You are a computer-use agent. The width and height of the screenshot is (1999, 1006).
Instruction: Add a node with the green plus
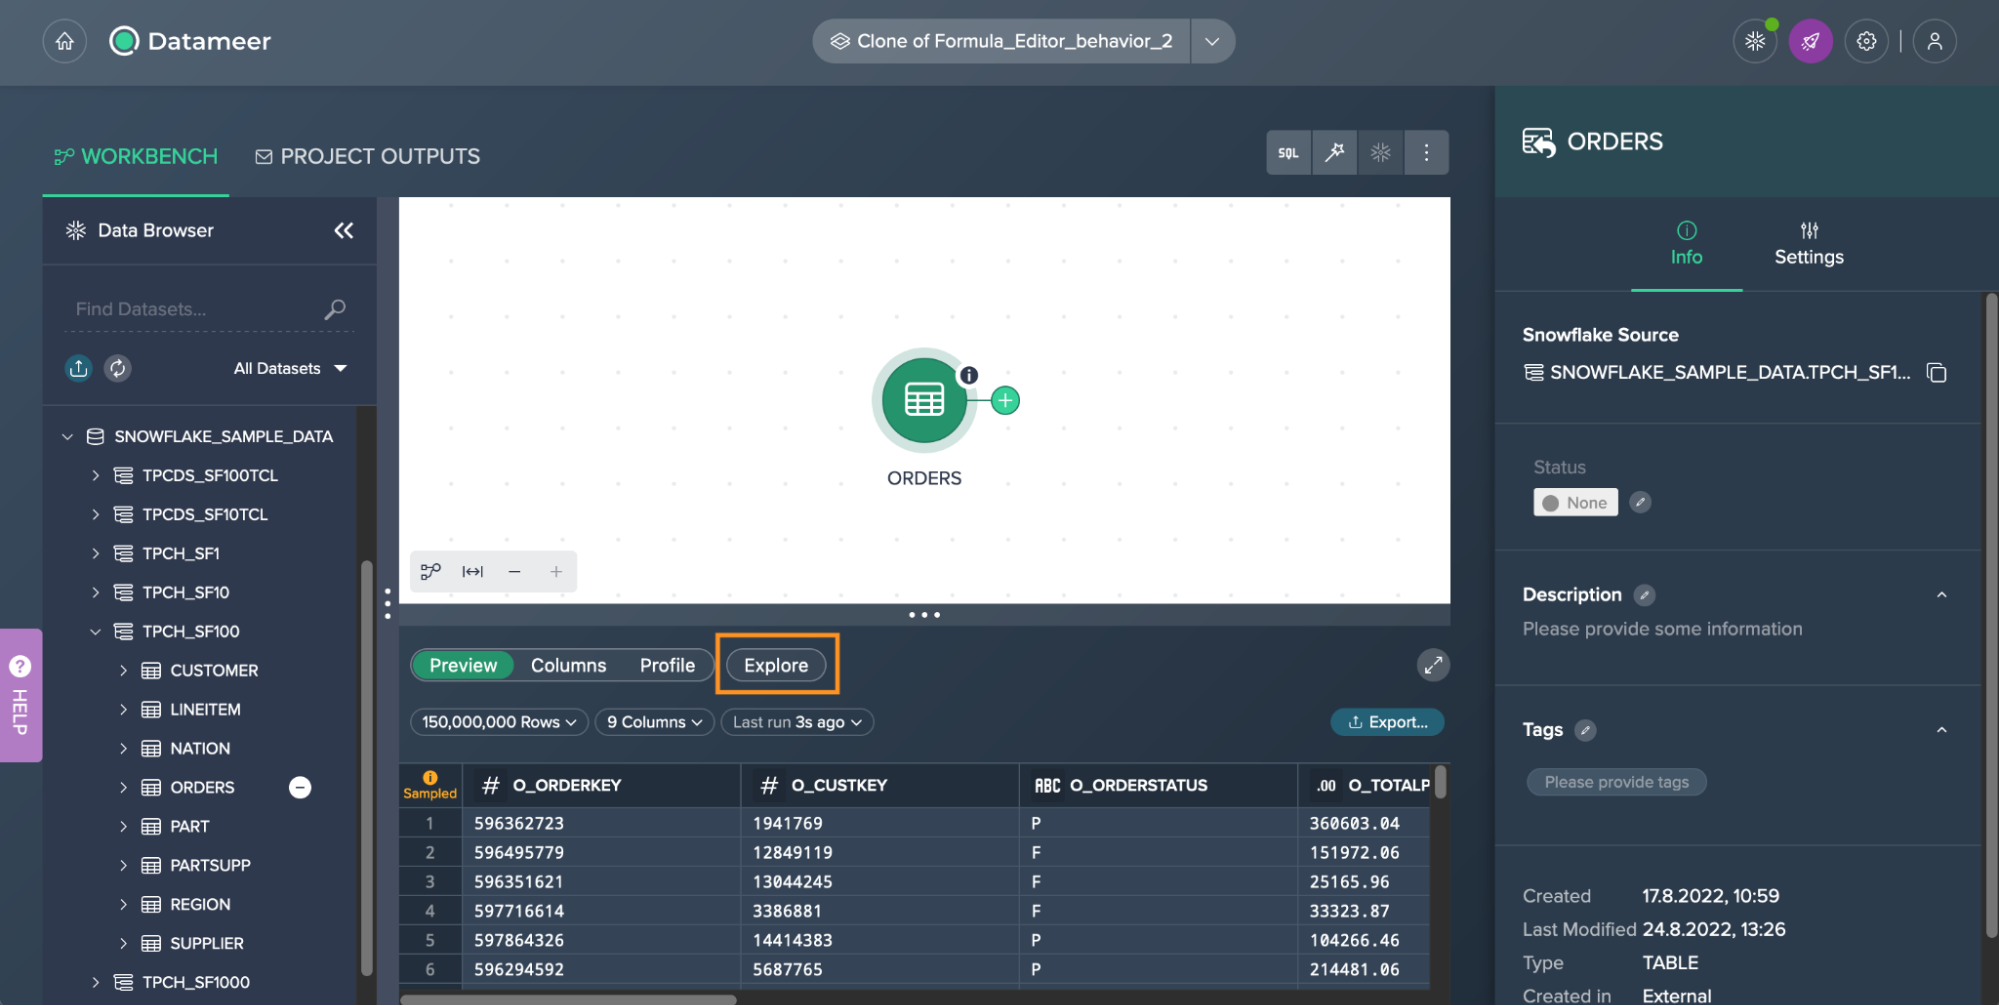click(1005, 401)
